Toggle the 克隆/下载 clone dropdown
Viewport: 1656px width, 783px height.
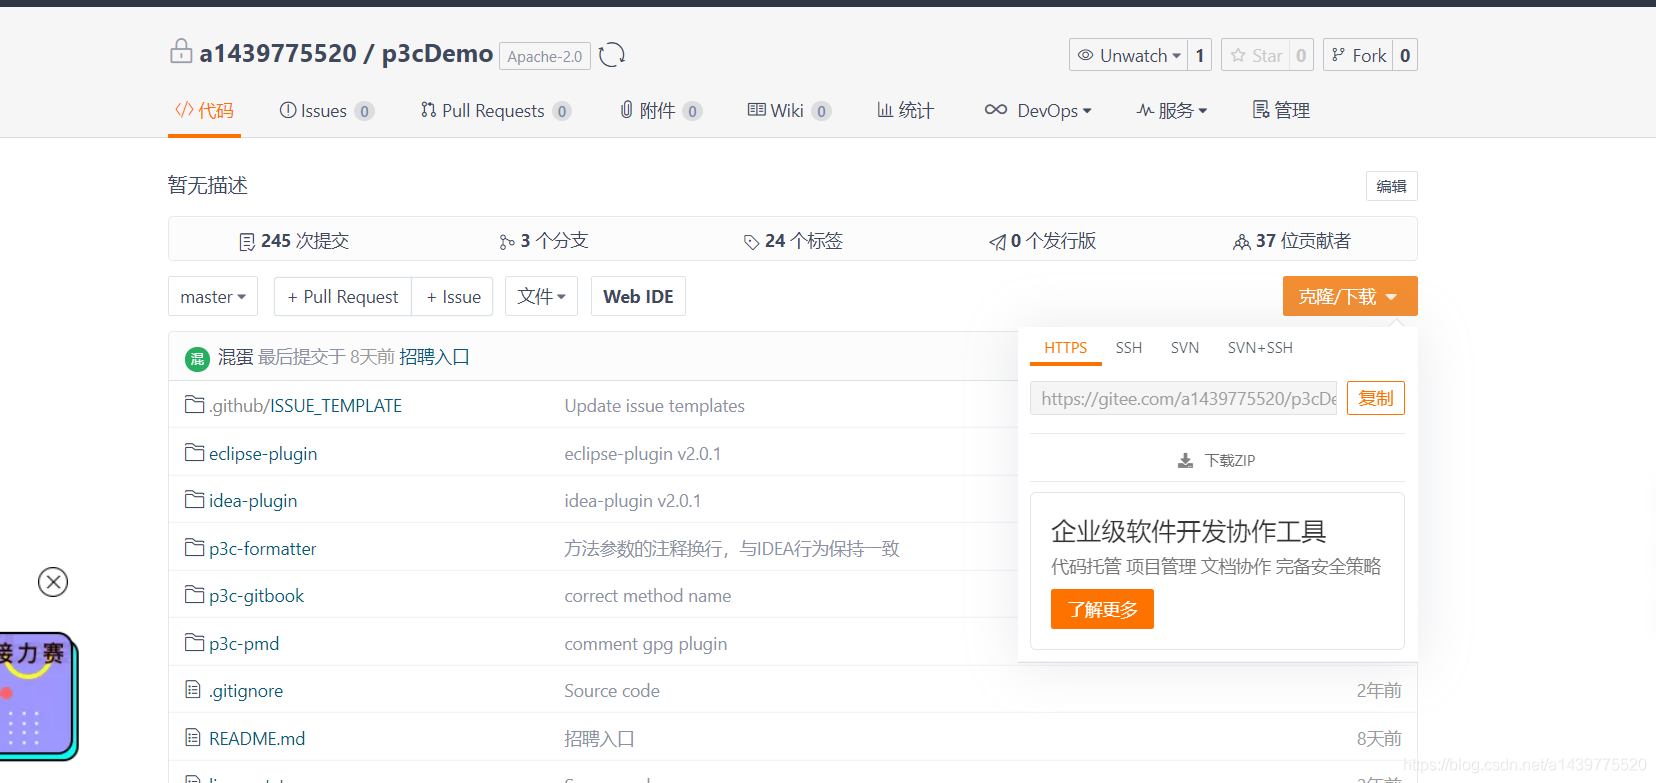click(1350, 297)
